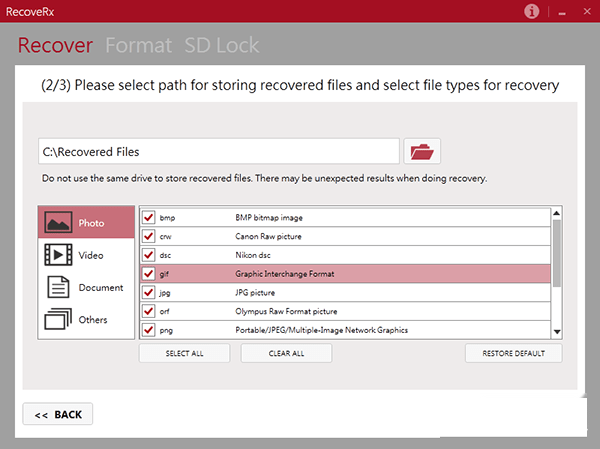Uncheck the png file type checkbox
Screen dimensions: 600x449
coord(148,329)
